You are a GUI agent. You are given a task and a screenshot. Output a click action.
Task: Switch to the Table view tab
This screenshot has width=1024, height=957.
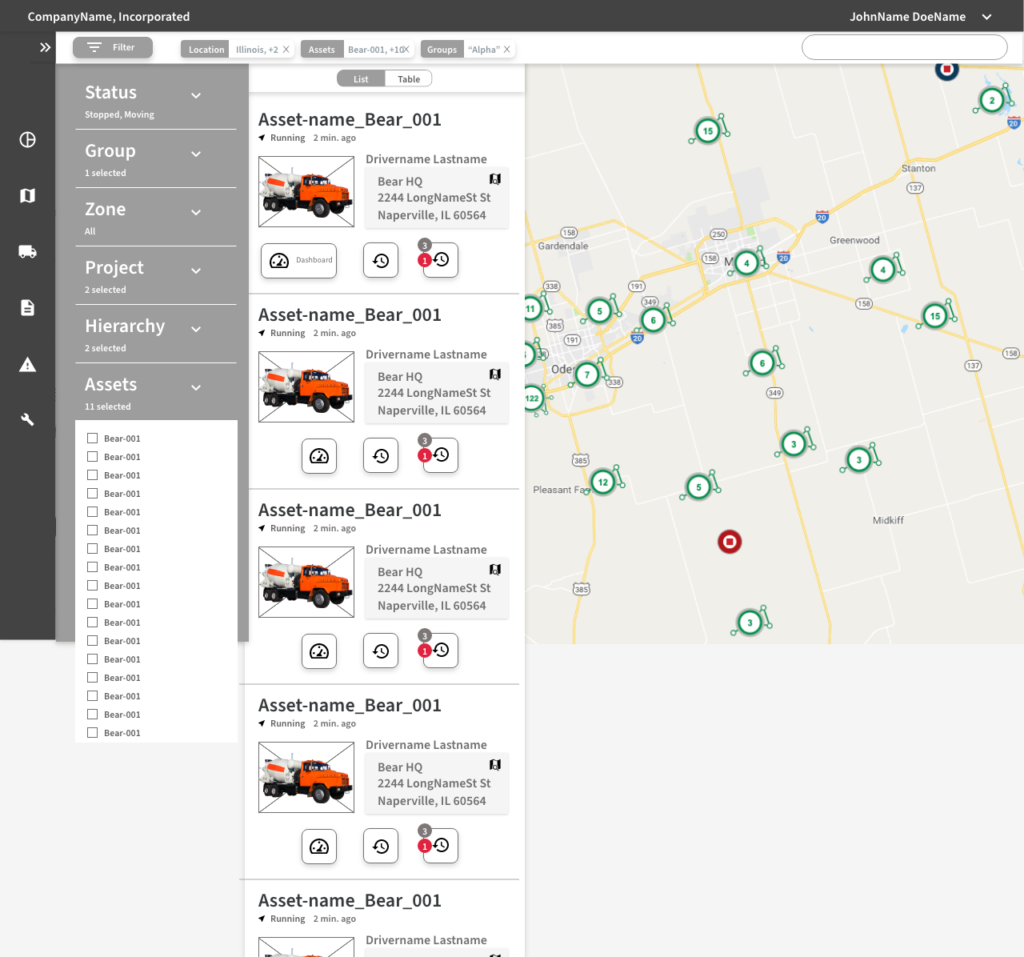(408, 79)
